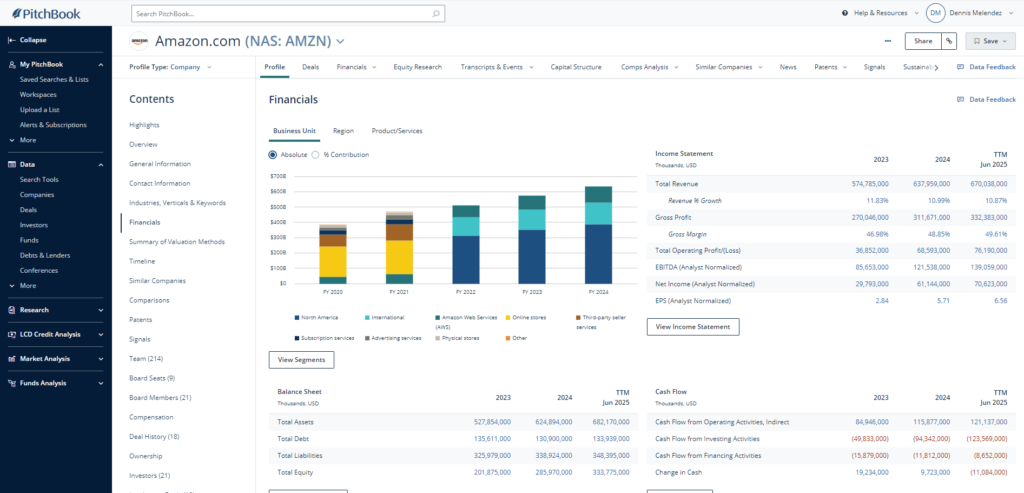Click the View Segments button
The width and height of the screenshot is (1024, 493).
coord(301,360)
